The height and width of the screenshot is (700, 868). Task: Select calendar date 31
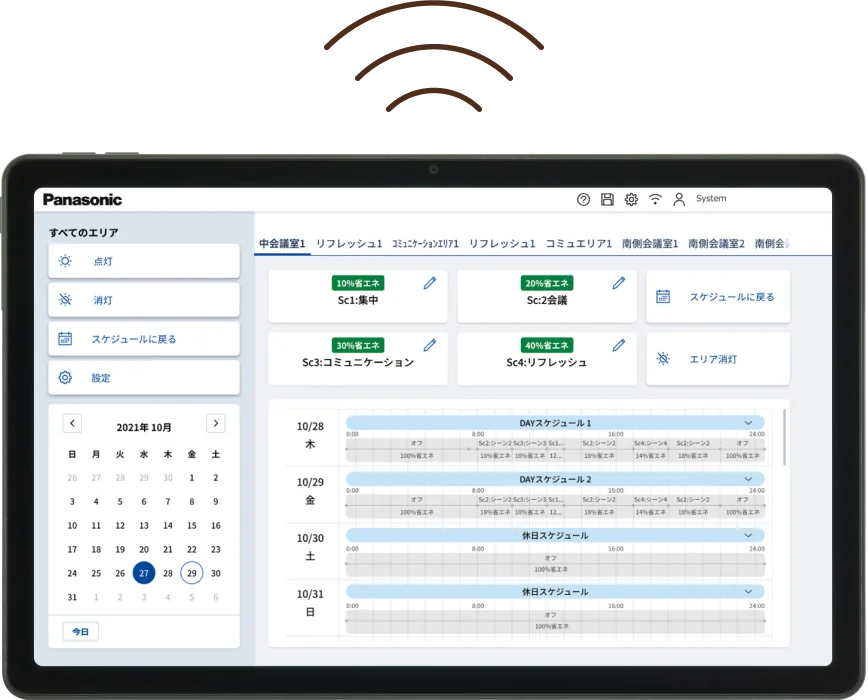(72, 597)
